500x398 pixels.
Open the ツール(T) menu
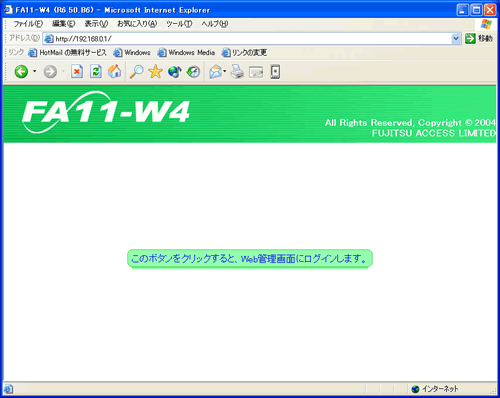(179, 24)
